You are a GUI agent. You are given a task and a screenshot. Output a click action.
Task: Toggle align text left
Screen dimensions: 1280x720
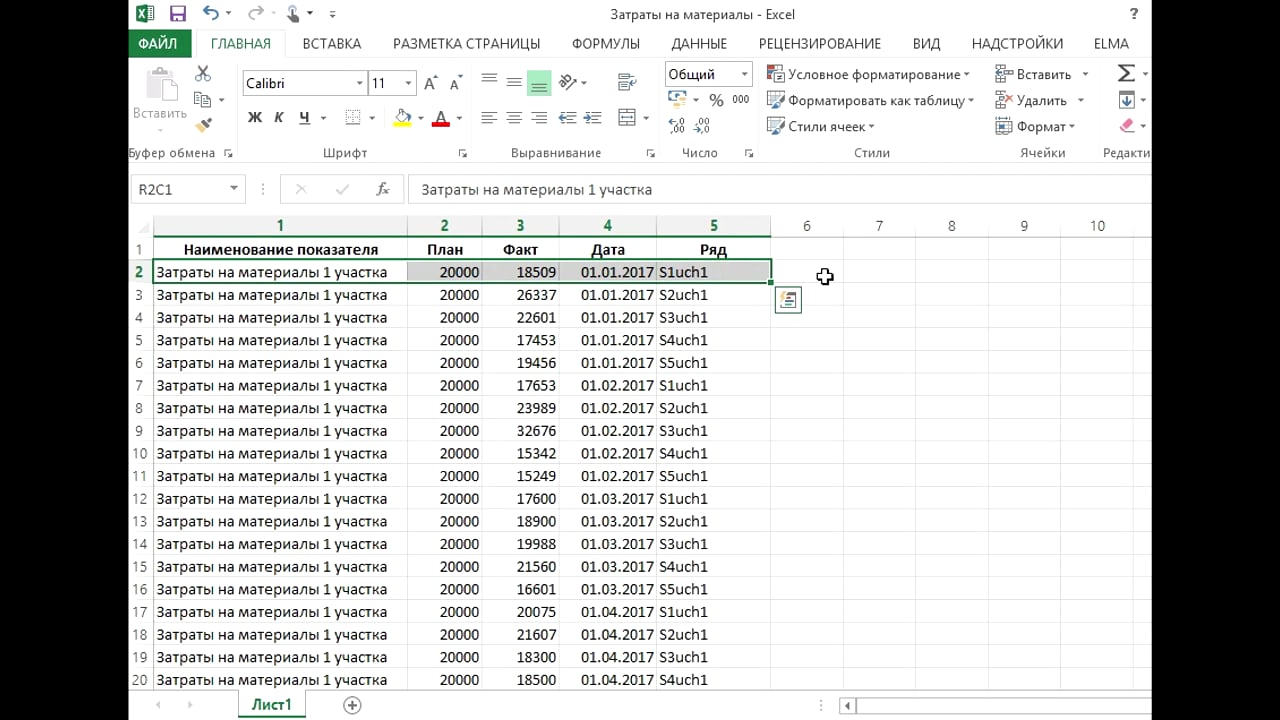pos(489,118)
